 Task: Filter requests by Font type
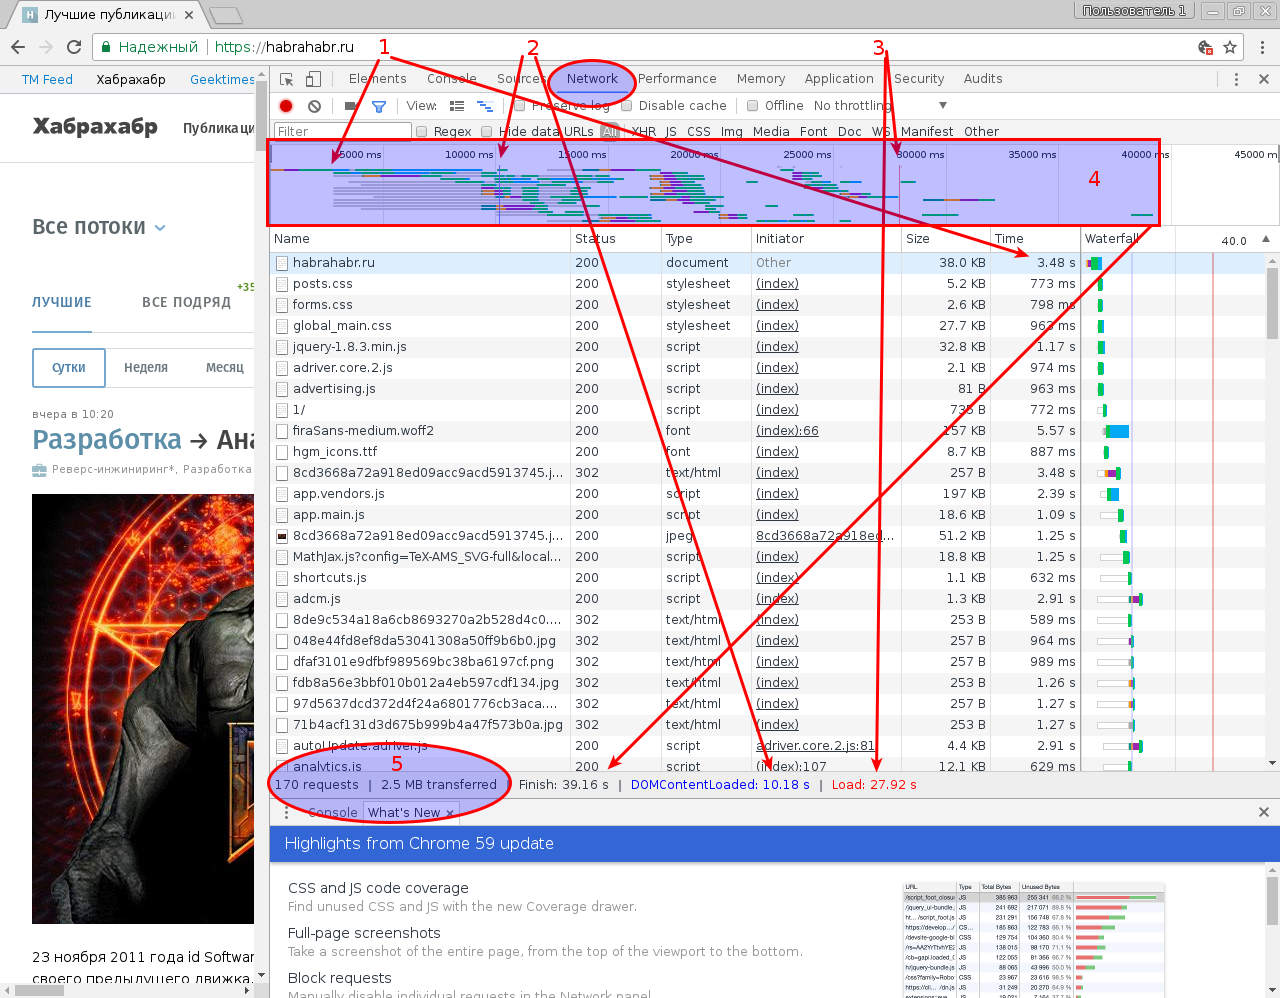coord(813,132)
